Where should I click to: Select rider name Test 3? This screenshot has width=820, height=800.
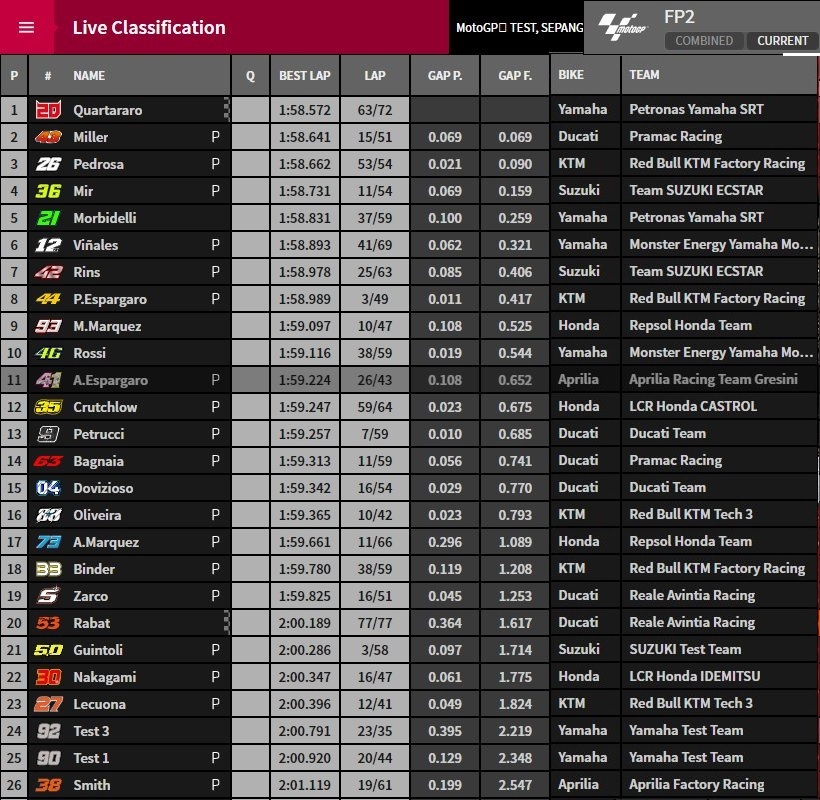pyautogui.click(x=91, y=731)
